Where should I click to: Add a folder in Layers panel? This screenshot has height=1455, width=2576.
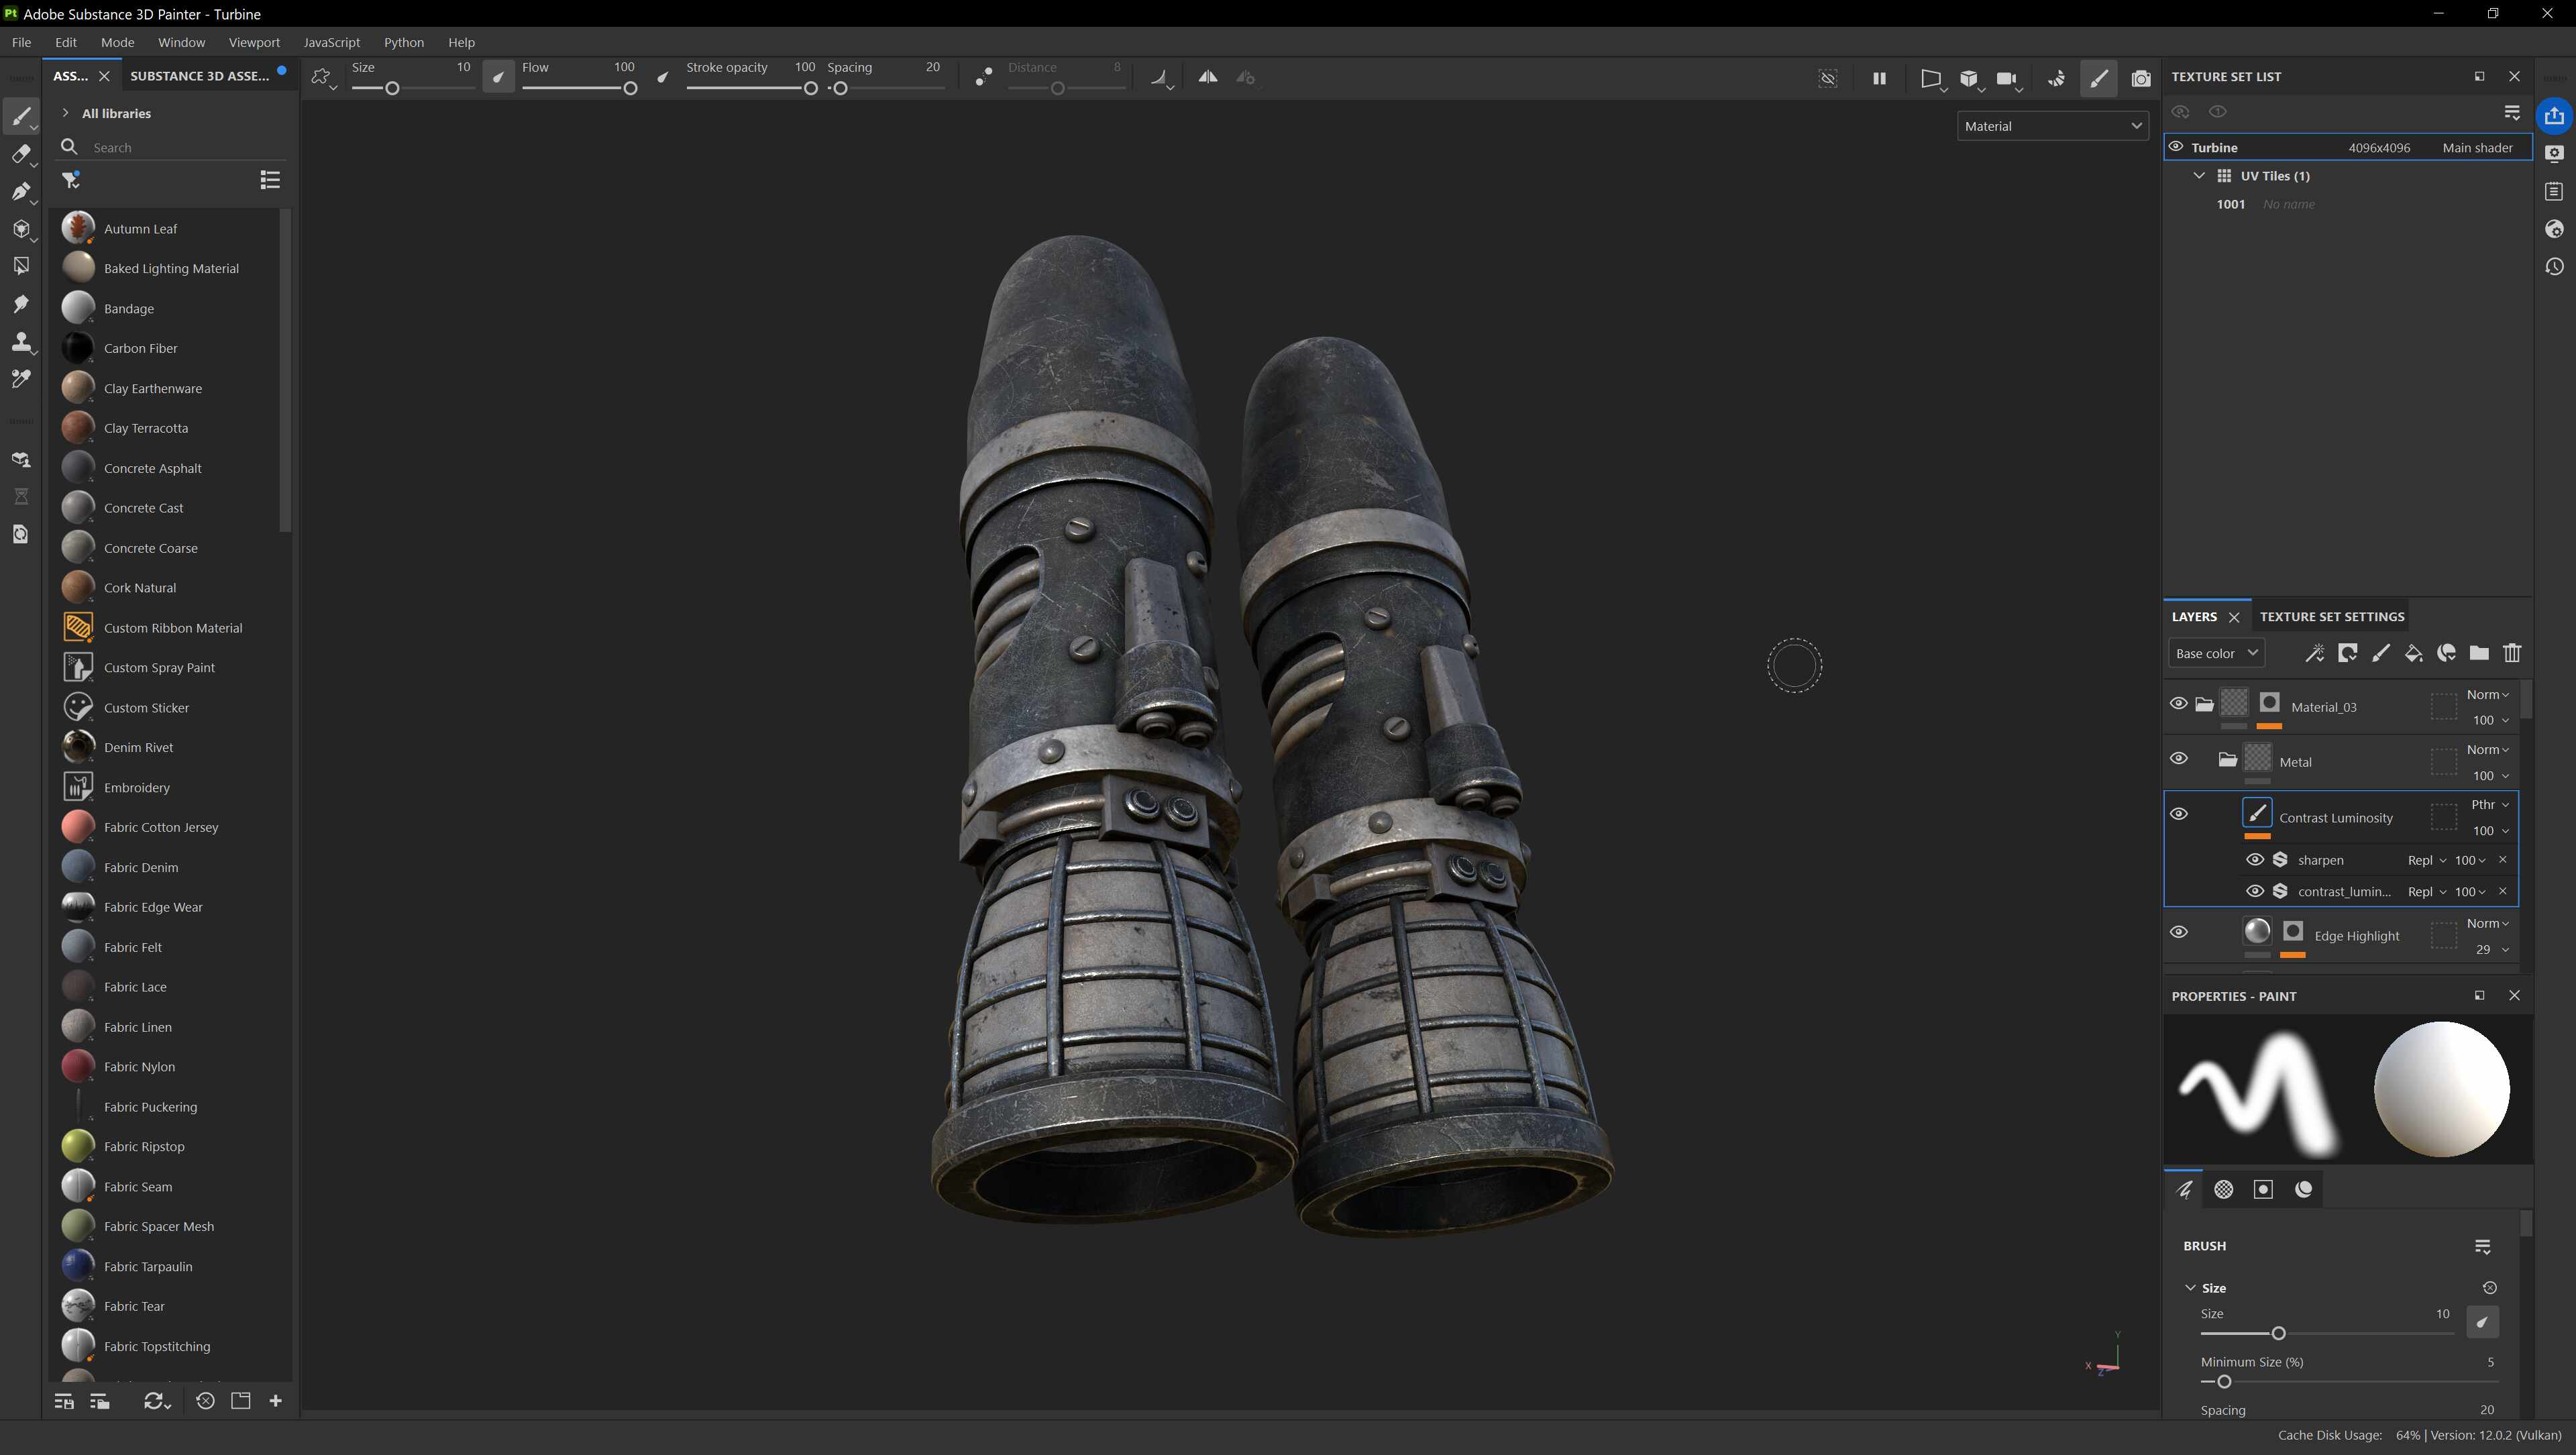2479,654
